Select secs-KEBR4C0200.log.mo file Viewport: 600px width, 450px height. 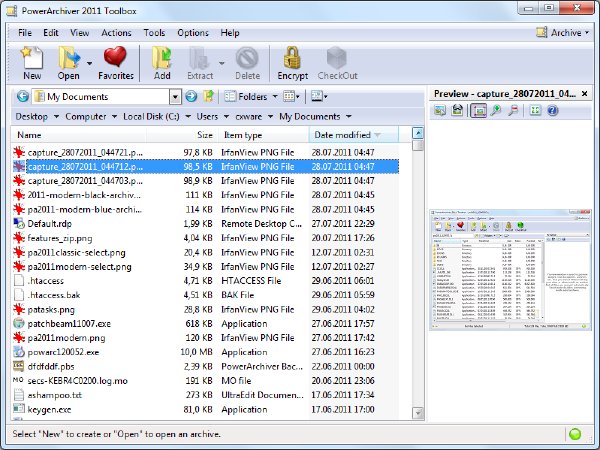(205, 381)
